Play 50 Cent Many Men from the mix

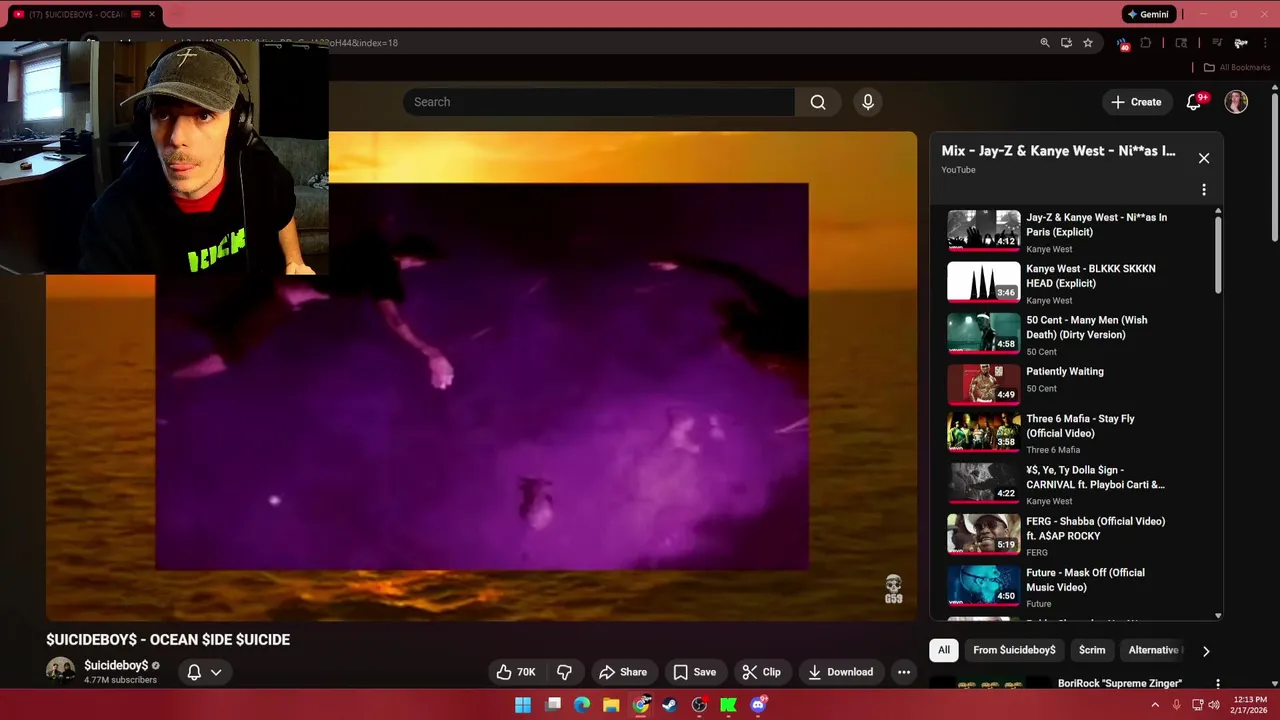pyautogui.click(x=1076, y=334)
